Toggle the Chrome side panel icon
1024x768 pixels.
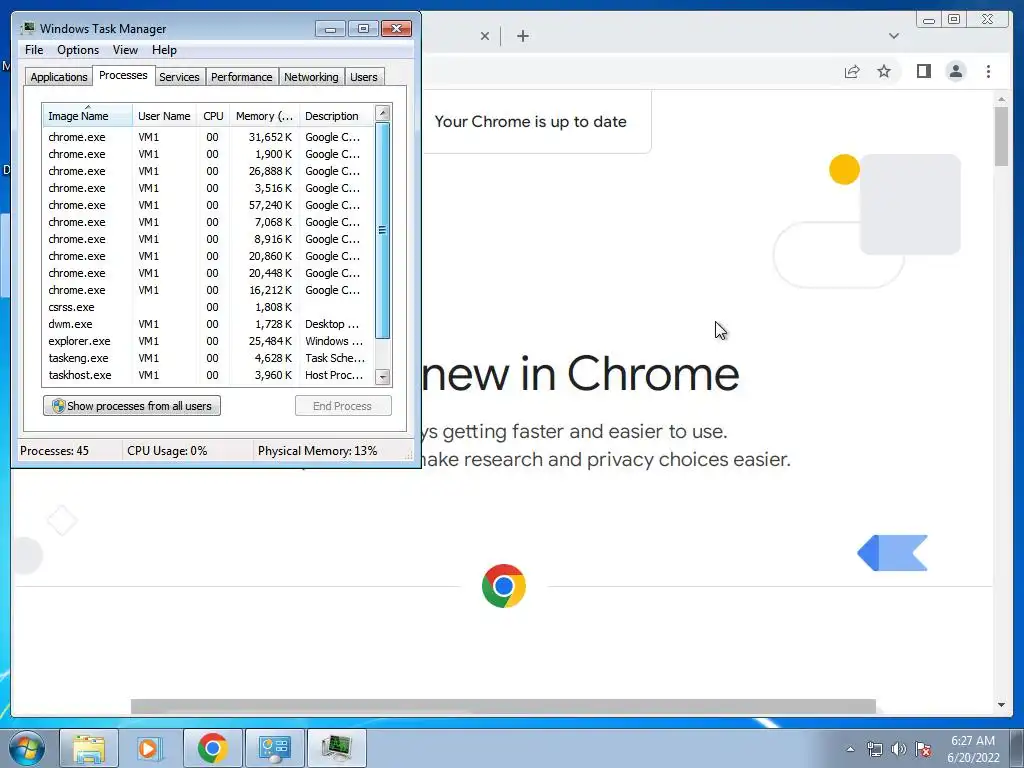[923, 71]
